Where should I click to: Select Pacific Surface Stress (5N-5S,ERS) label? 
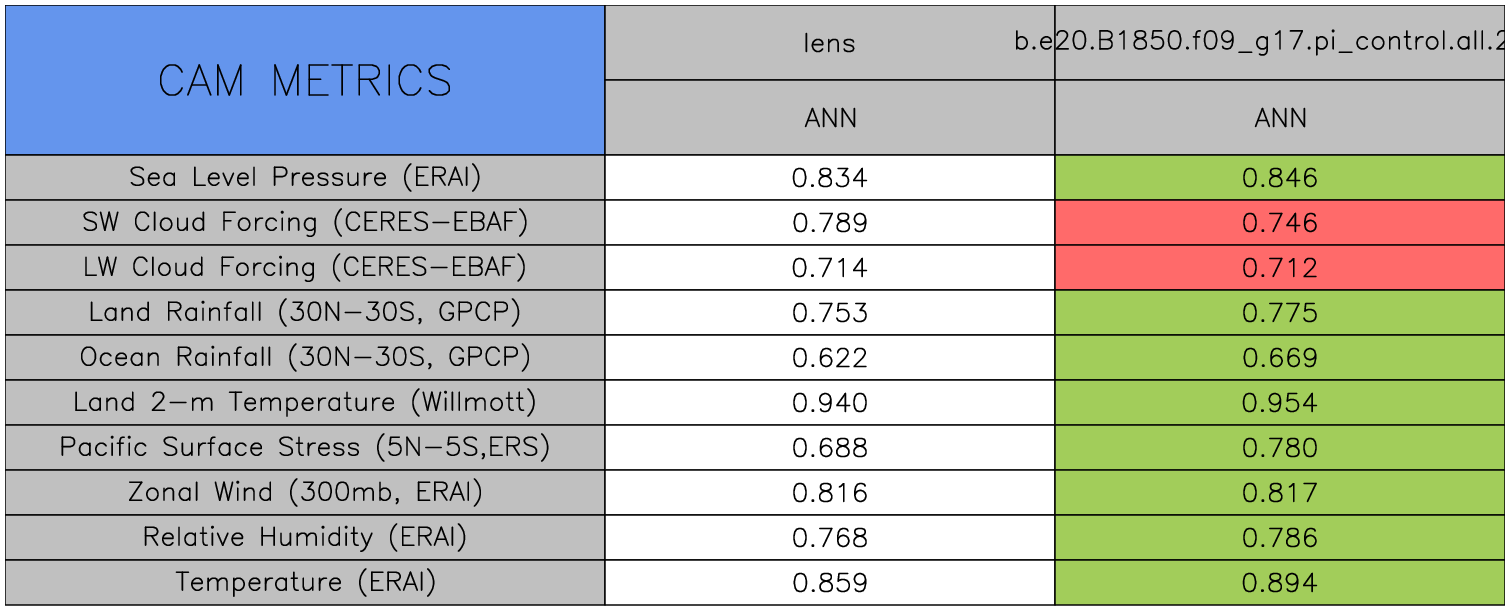pyautogui.click(x=305, y=448)
